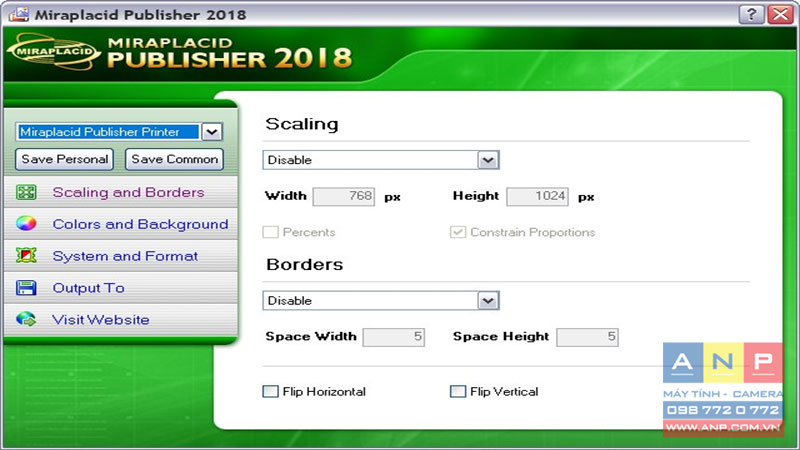Viewport: 800px width, 450px height.
Task: Click the Miraplacid logo in the header
Action: 54,52
